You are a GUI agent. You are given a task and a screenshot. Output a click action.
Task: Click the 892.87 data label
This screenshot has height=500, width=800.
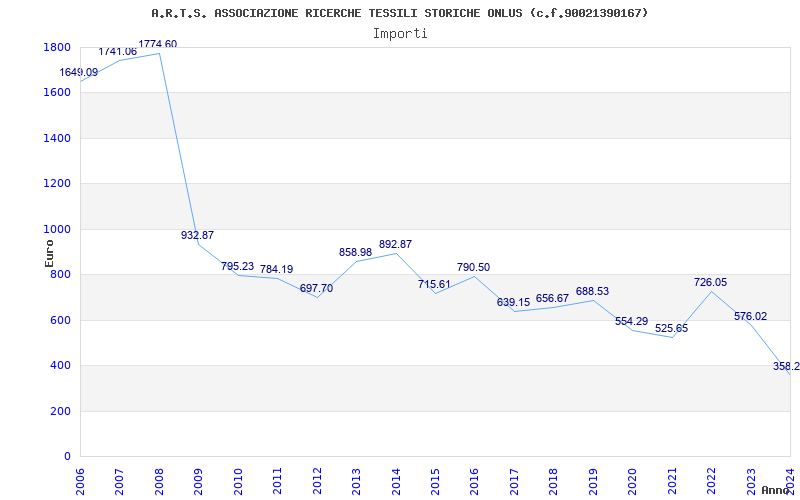395,245
